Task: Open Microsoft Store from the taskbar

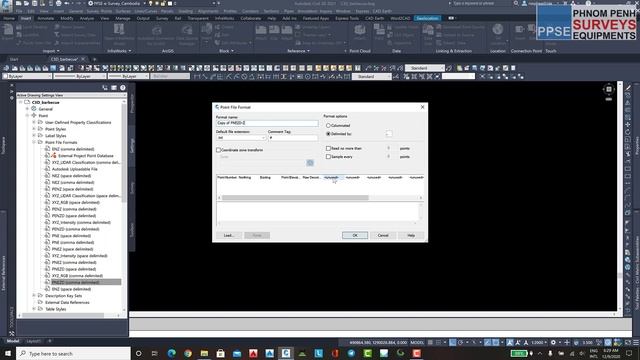Action: [220, 353]
